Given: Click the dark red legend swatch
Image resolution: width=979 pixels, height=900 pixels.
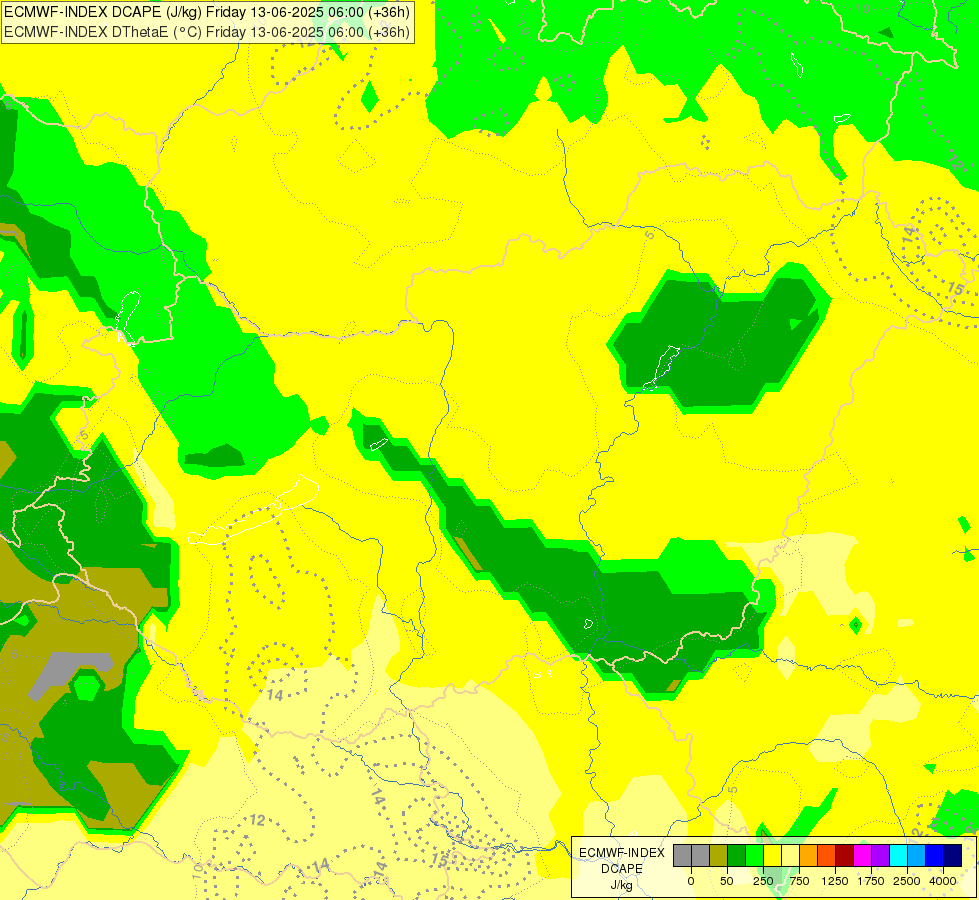Looking at the screenshot, I should click(x=845, y=855).
